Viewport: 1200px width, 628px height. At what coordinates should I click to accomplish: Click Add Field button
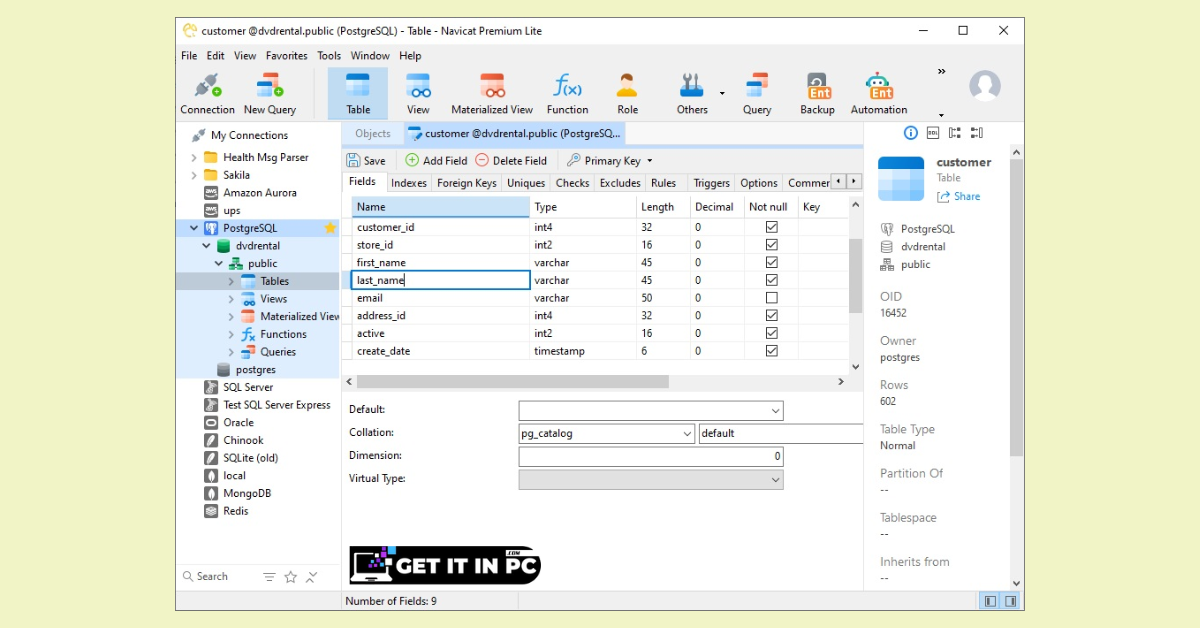(x=436, y=160)
